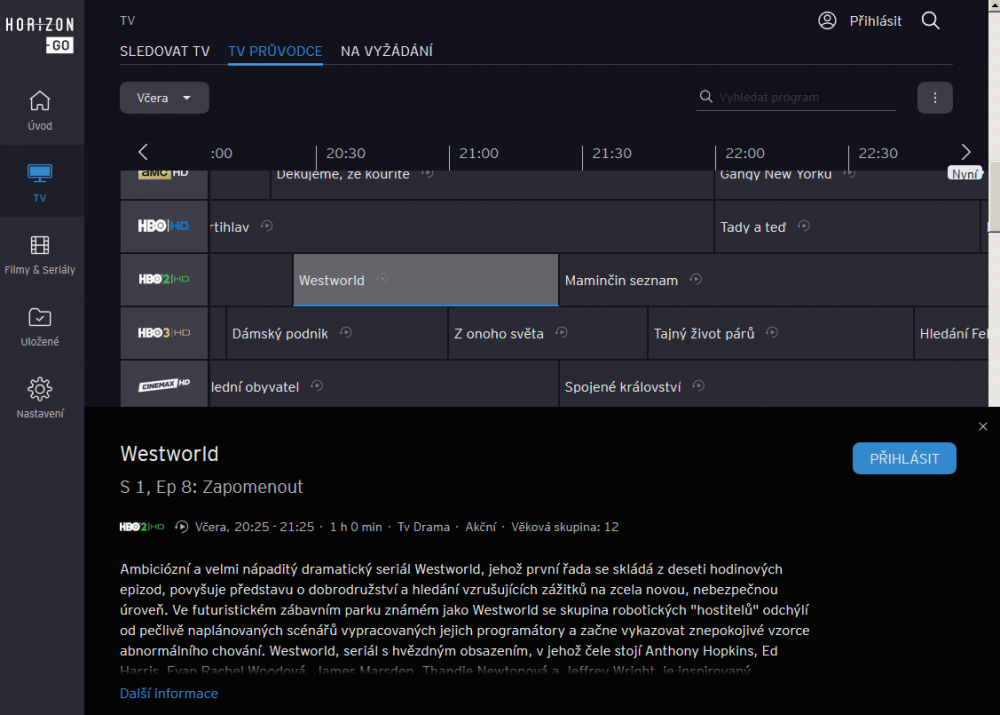The height and width of the screenshot is (715, 1000).
Task: Click the blue Přihlásit button
Action: [904, 458]
